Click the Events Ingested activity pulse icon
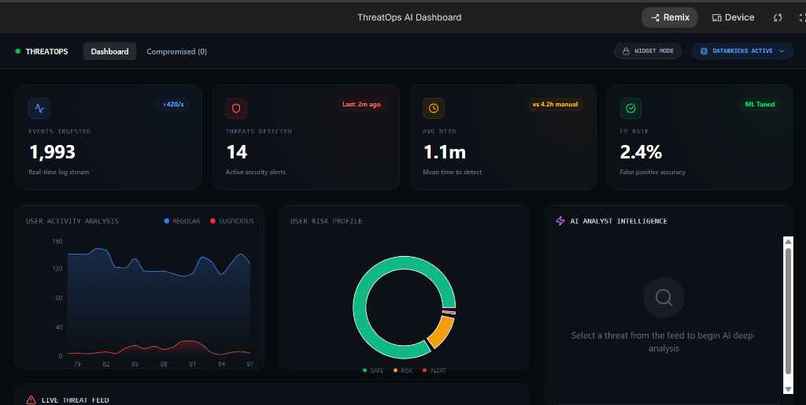This screenshot has width=806, height=405. (x=39, y=108)
